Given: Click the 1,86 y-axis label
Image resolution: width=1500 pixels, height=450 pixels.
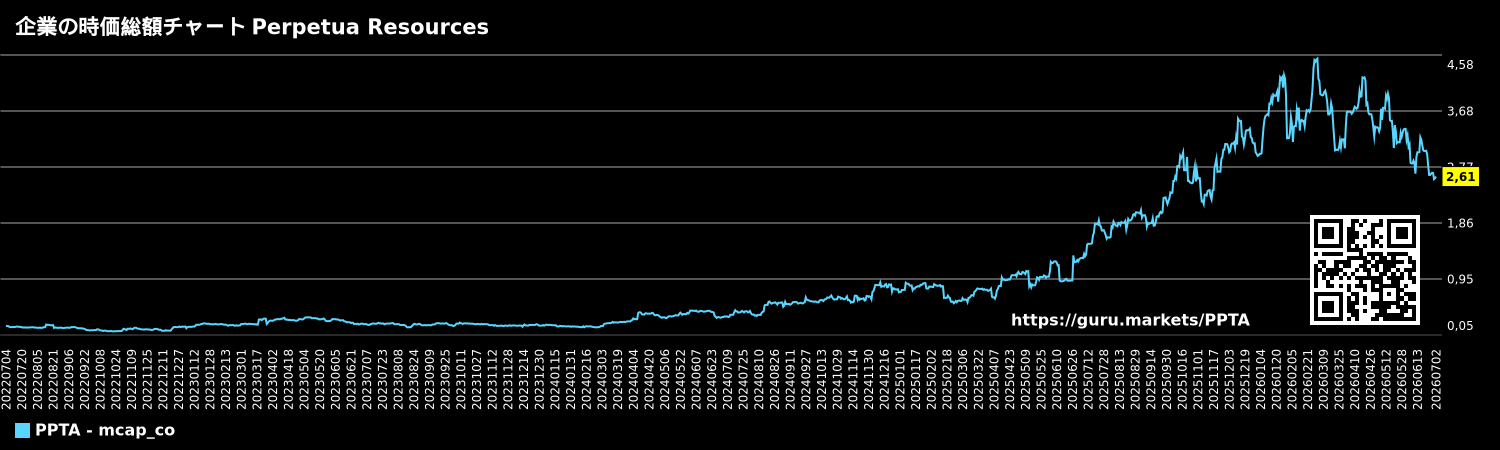Looking at the screenshot, I should [x=1460, y=223].
